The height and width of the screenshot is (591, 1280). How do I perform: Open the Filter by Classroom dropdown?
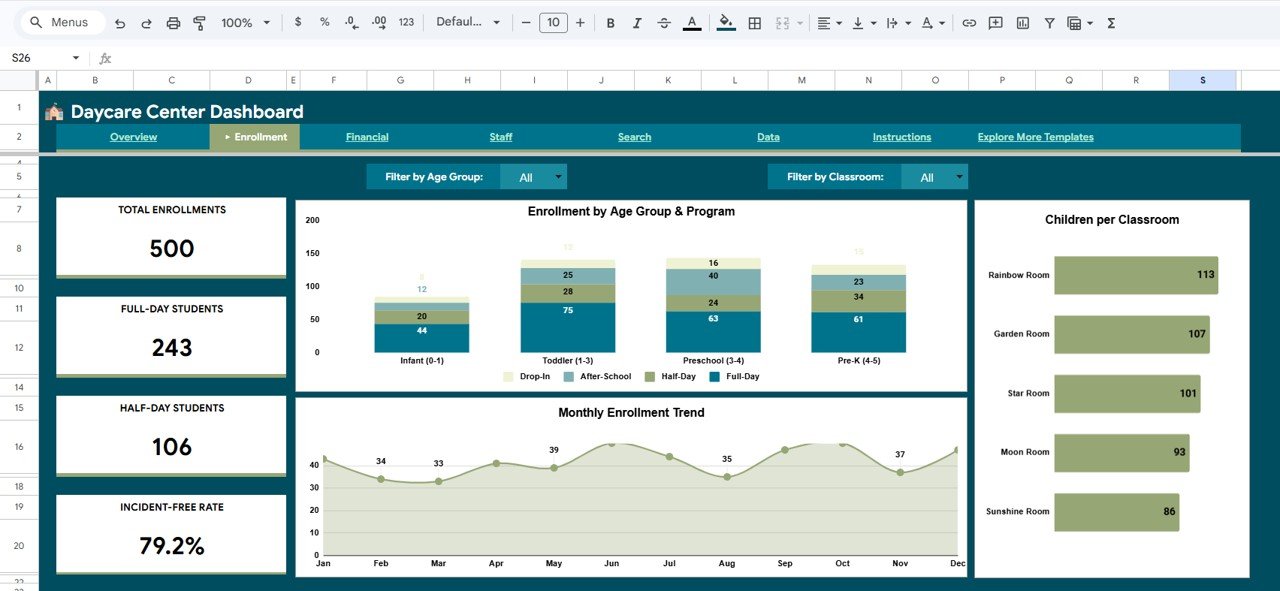(959, 177)
